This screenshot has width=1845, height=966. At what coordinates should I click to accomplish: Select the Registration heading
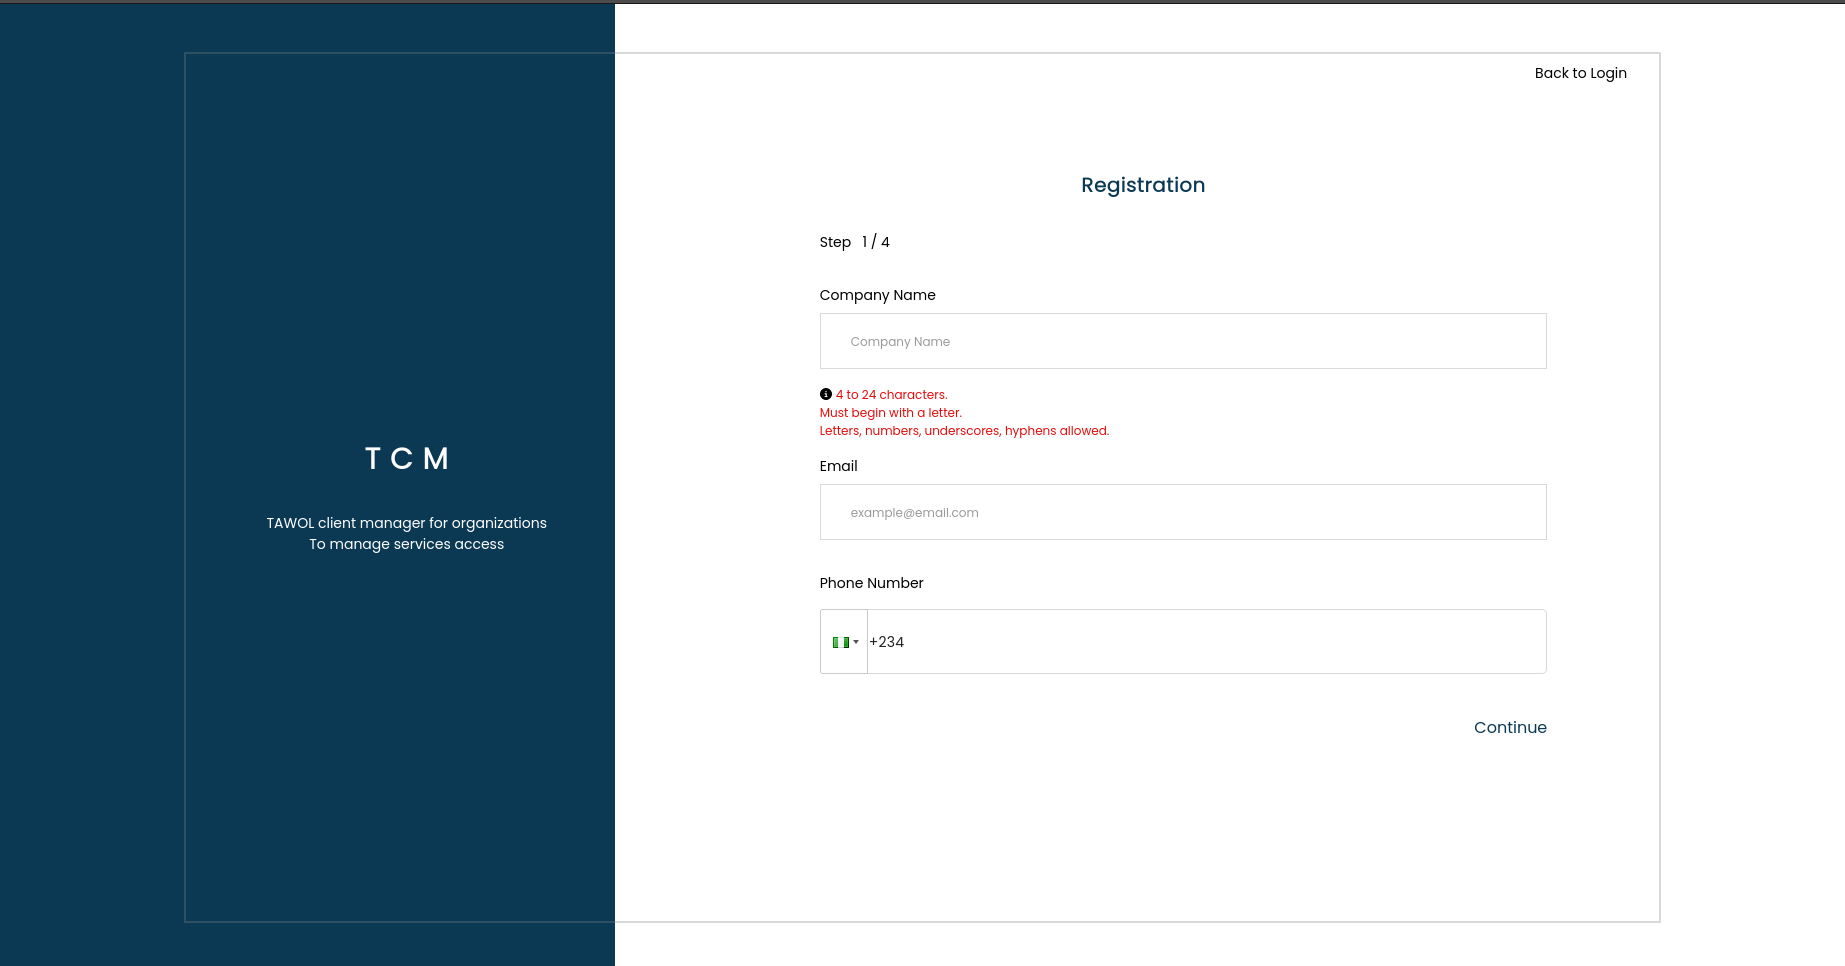coord(1143,185)
